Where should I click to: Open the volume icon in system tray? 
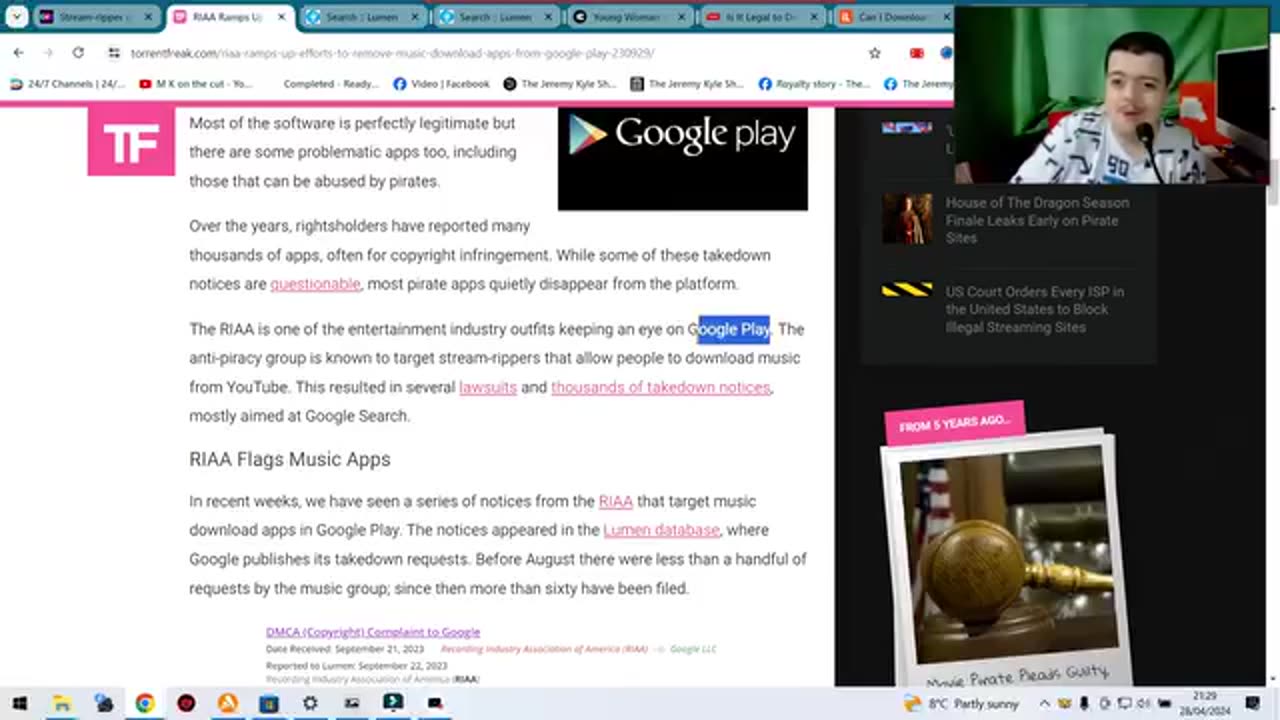click(x=1143, y=704)
